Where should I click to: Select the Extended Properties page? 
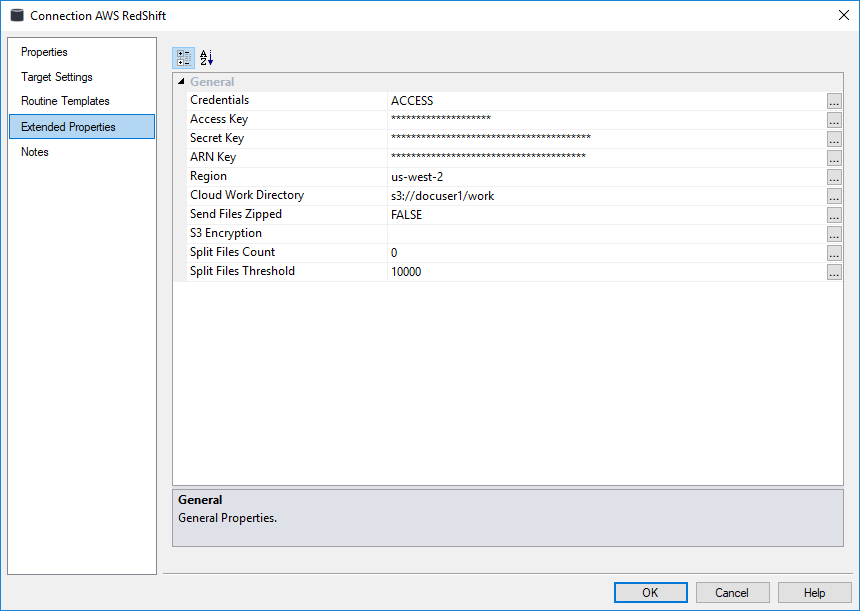(x=82, y=127)
